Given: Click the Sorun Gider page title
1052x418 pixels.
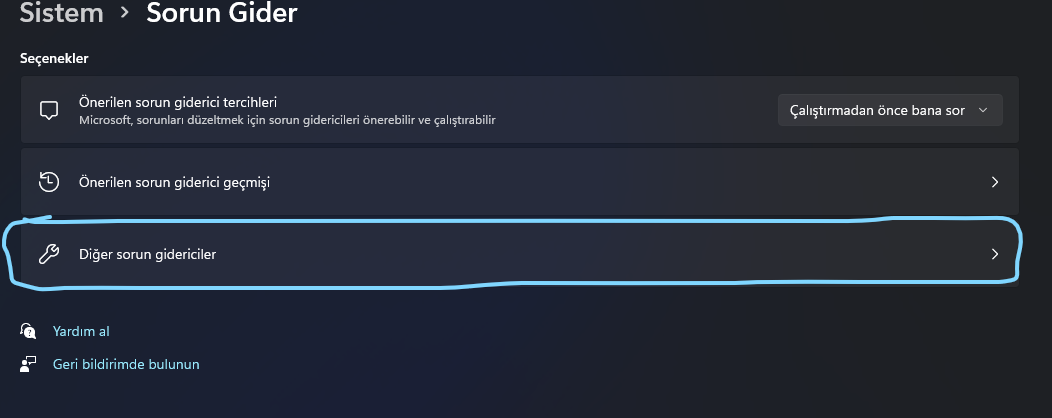Looking at the screenshot, I should tap(221, 14).
